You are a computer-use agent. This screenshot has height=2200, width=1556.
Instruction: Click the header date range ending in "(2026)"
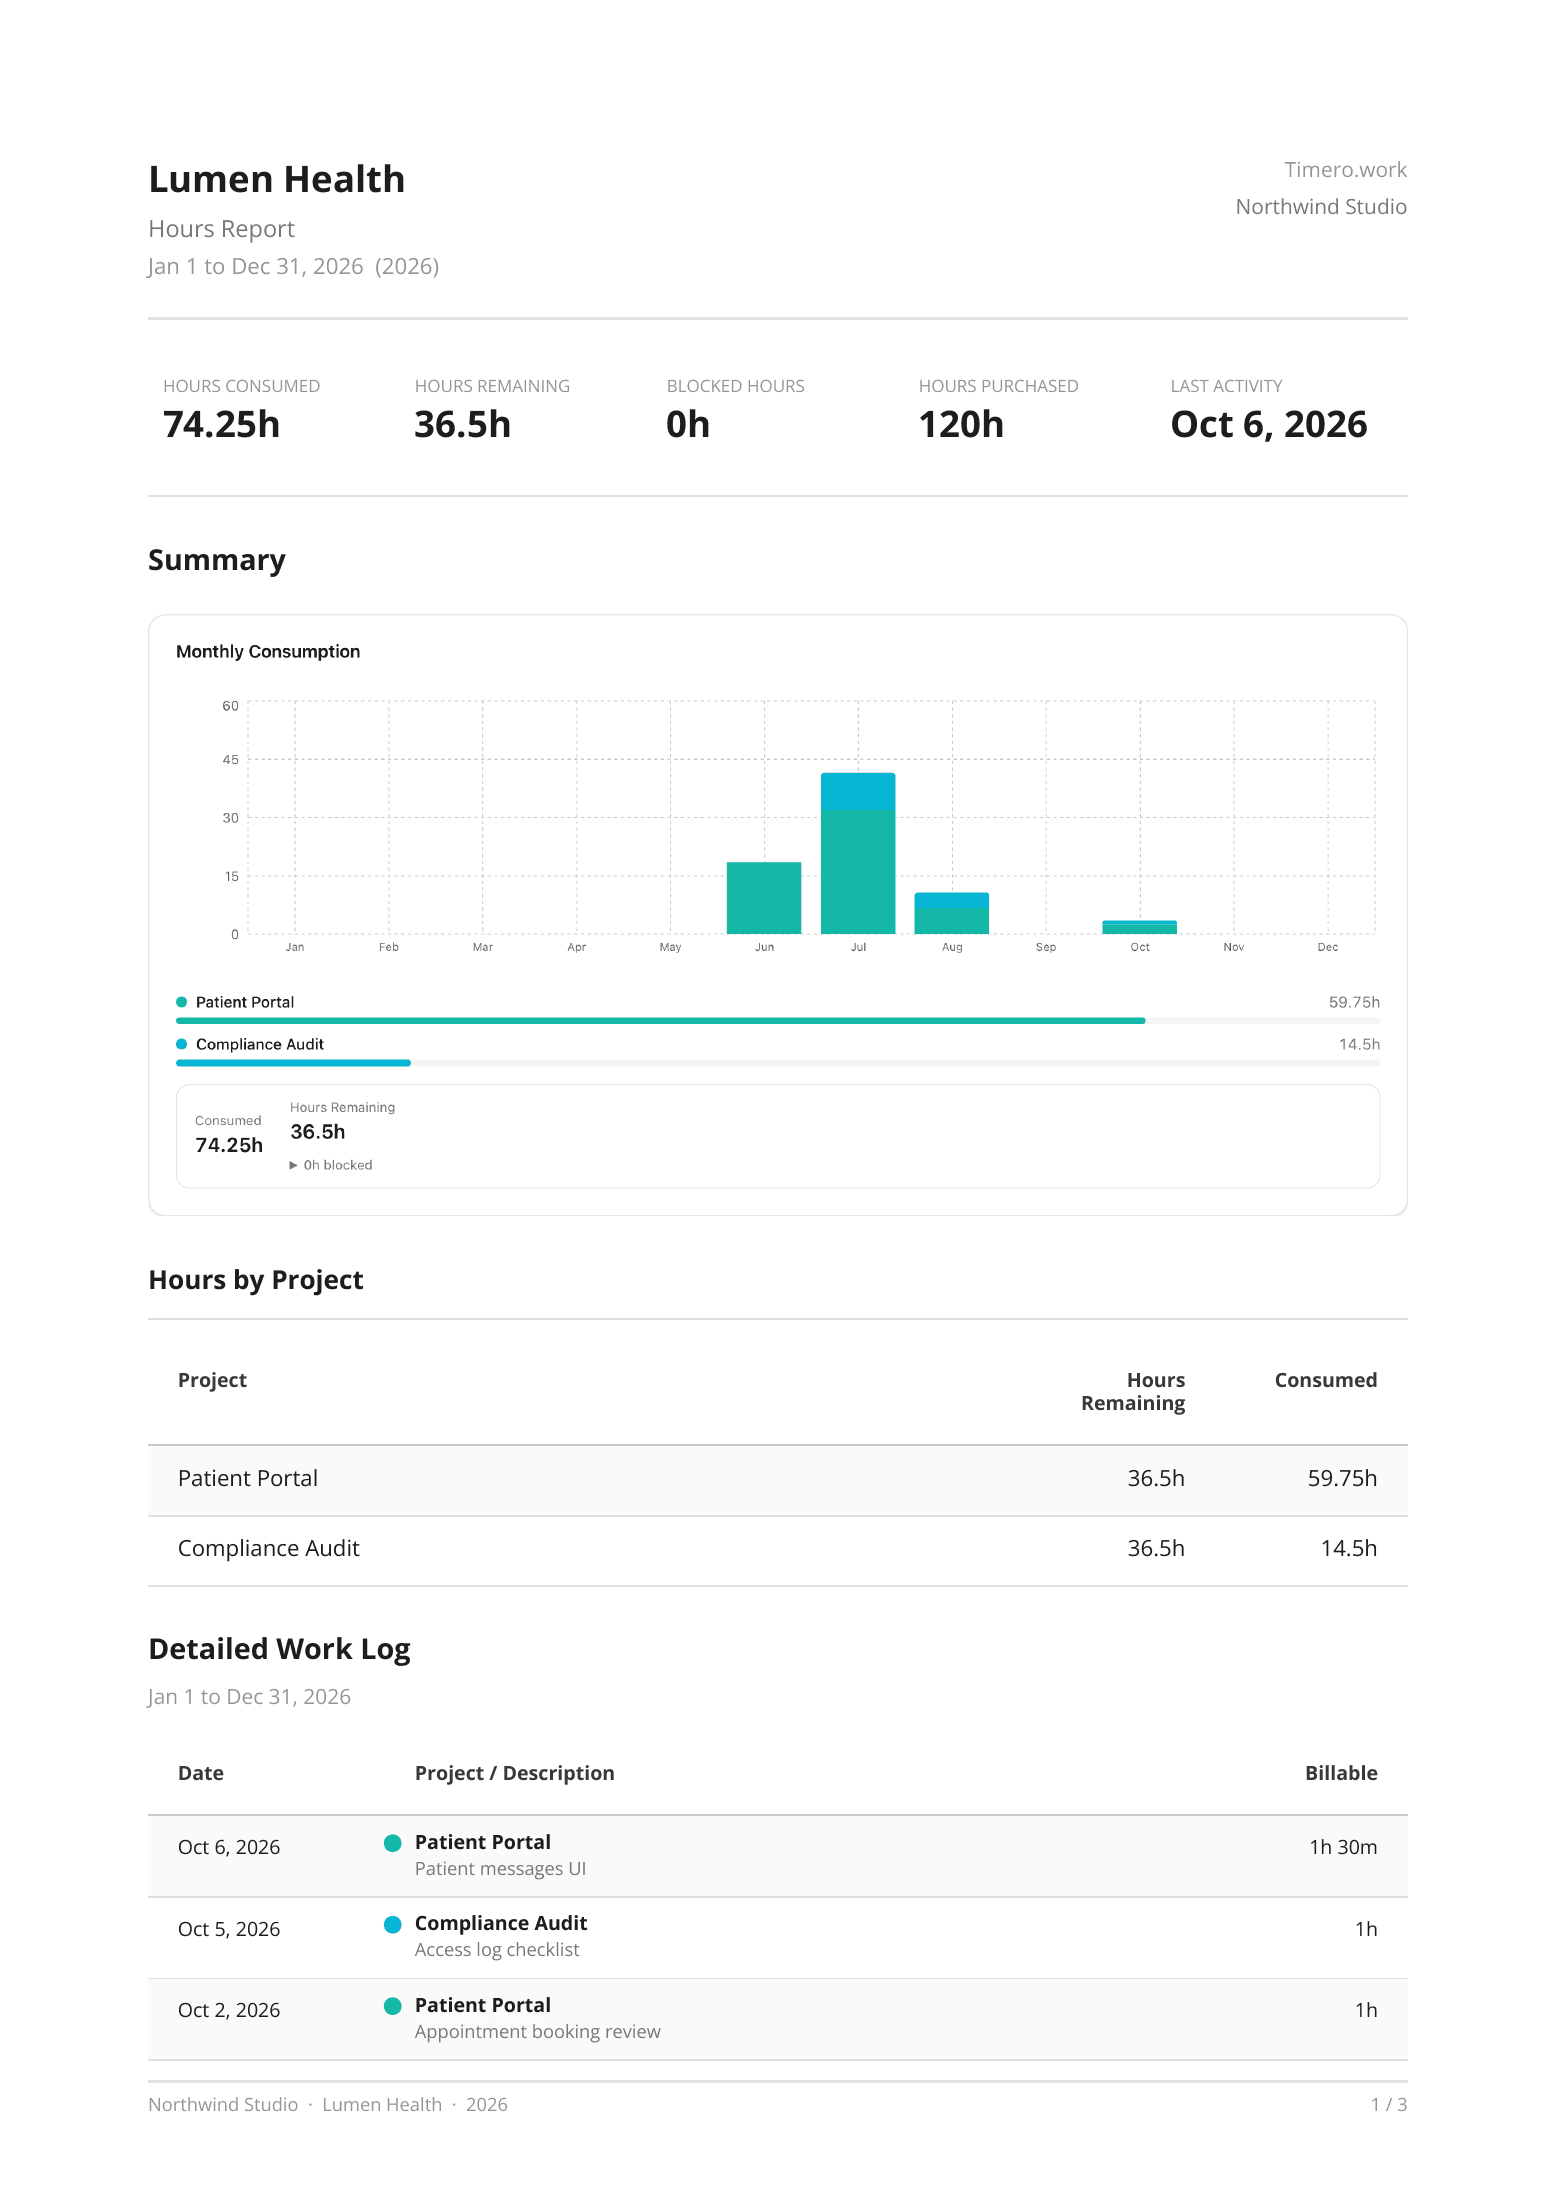(x=294, y=266)
